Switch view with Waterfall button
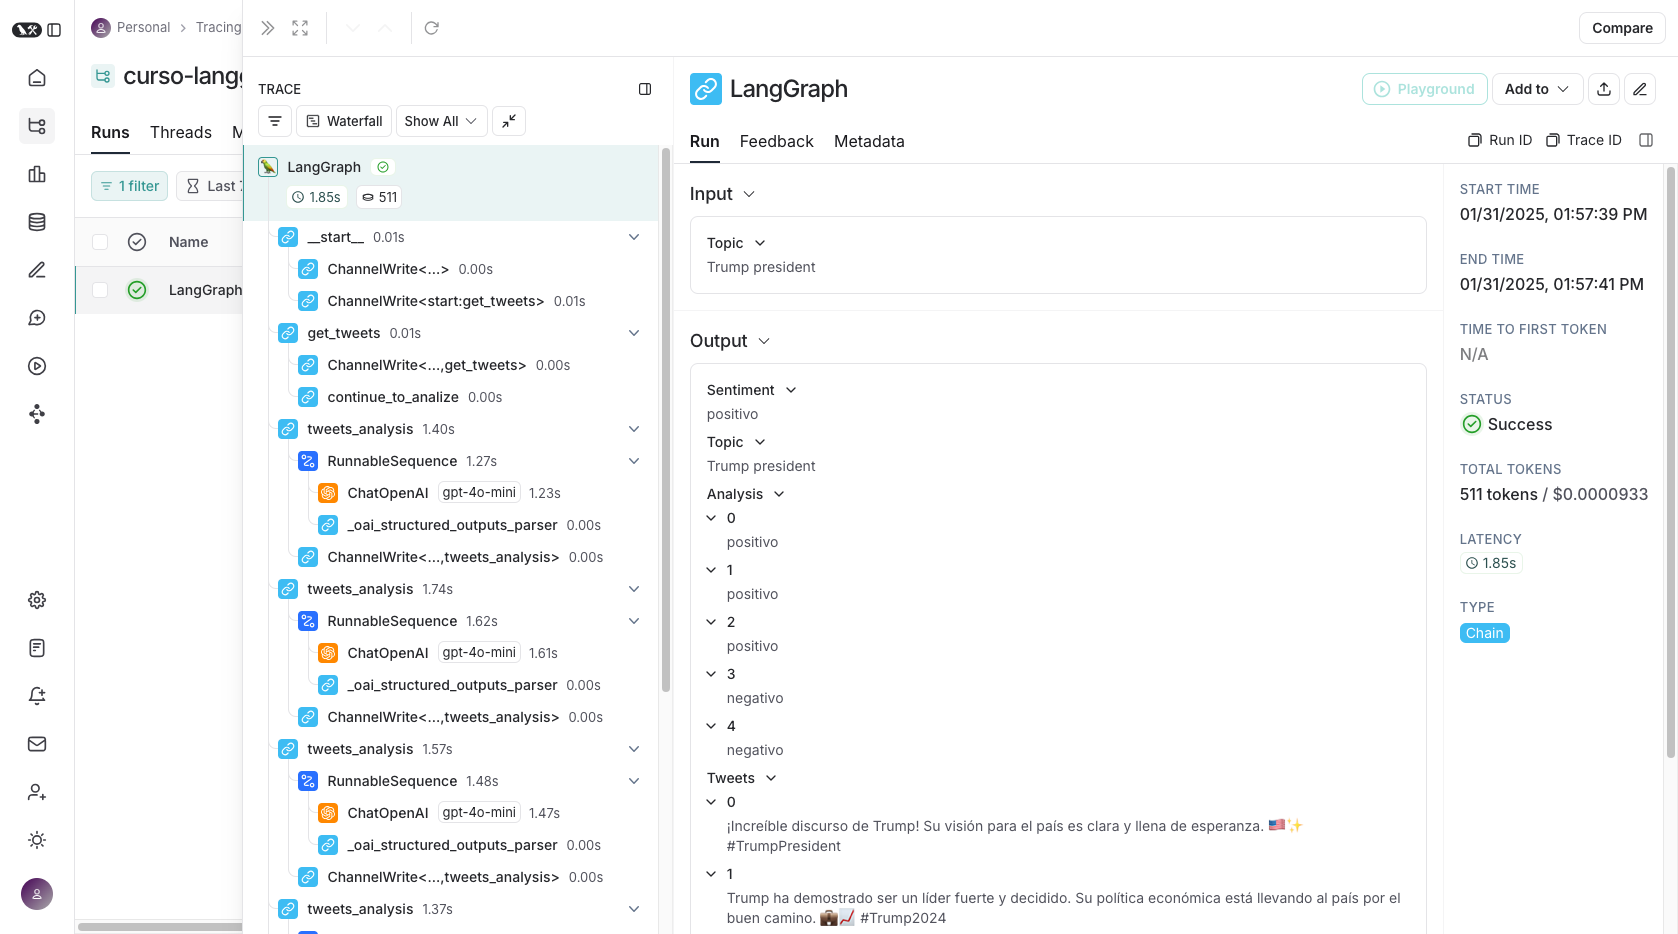Viewport: 1678px width, 934px height. pos(344,121)
